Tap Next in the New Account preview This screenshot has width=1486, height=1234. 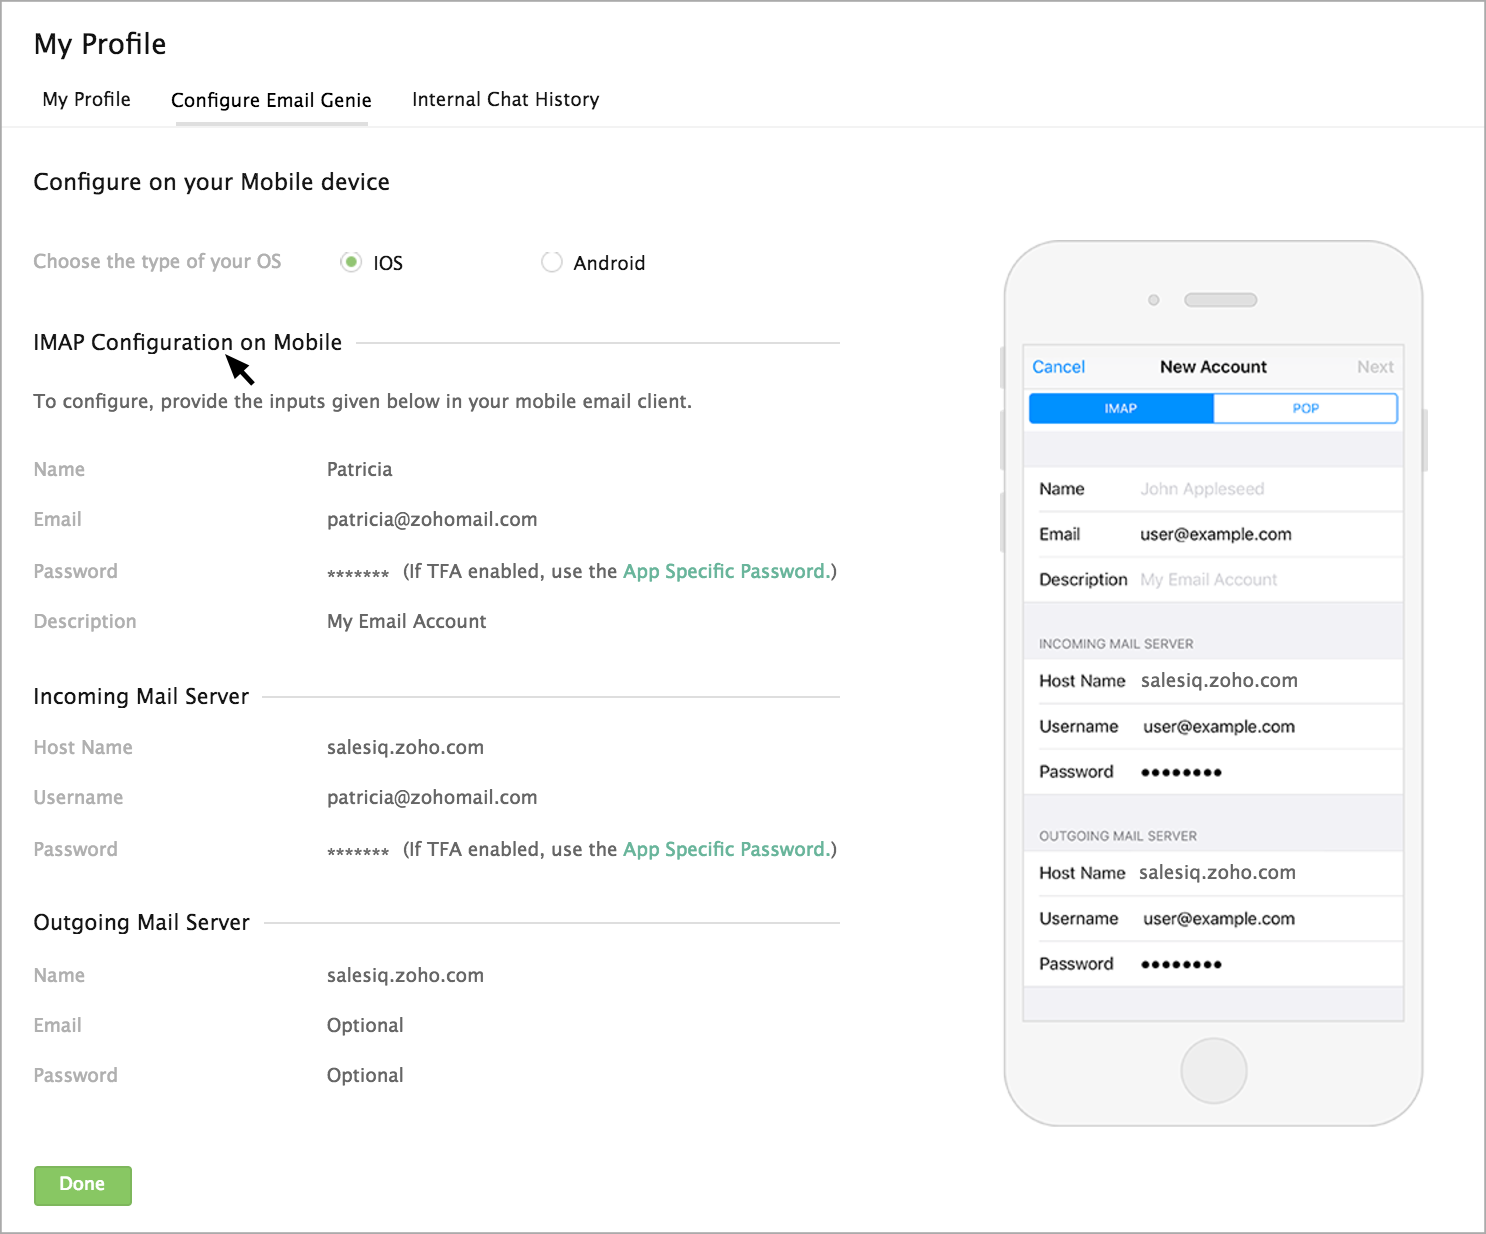1375,367
